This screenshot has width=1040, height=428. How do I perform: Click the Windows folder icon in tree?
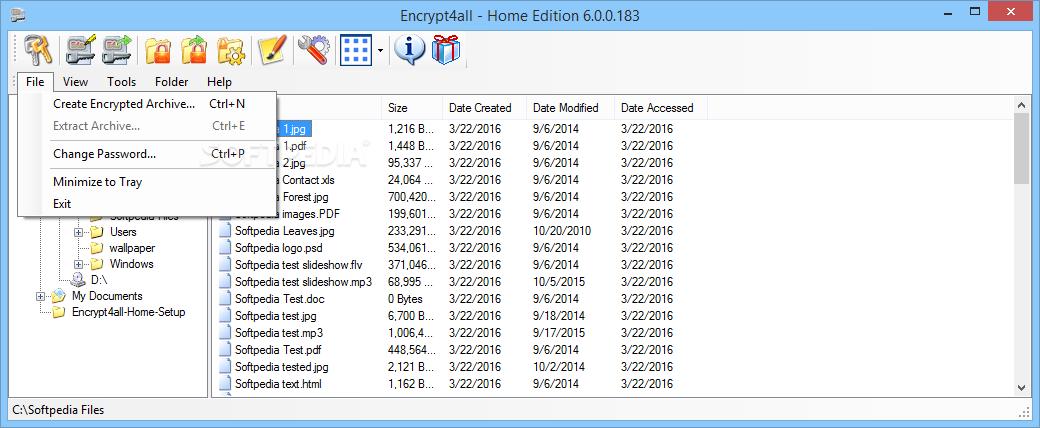(97, 263)
